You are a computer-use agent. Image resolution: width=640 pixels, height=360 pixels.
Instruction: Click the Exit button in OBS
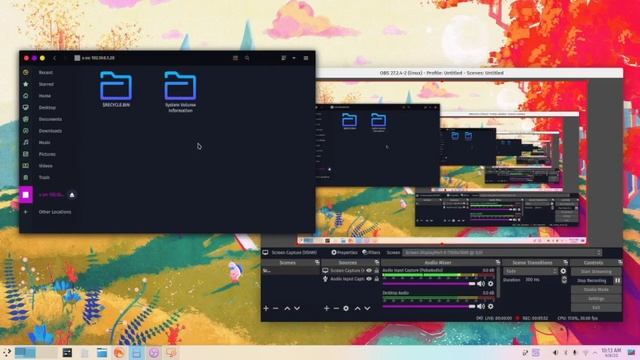pos(596,308)
